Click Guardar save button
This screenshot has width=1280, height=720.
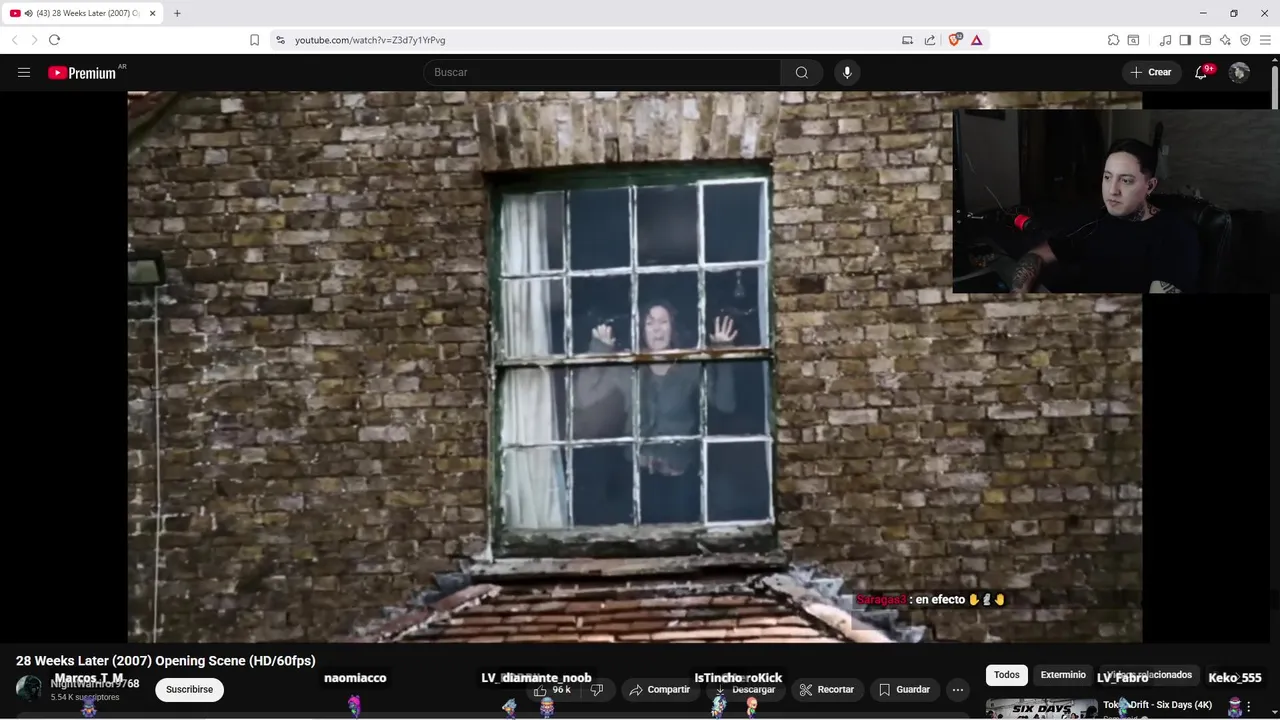pyautogui.click(x=904, y=690)
